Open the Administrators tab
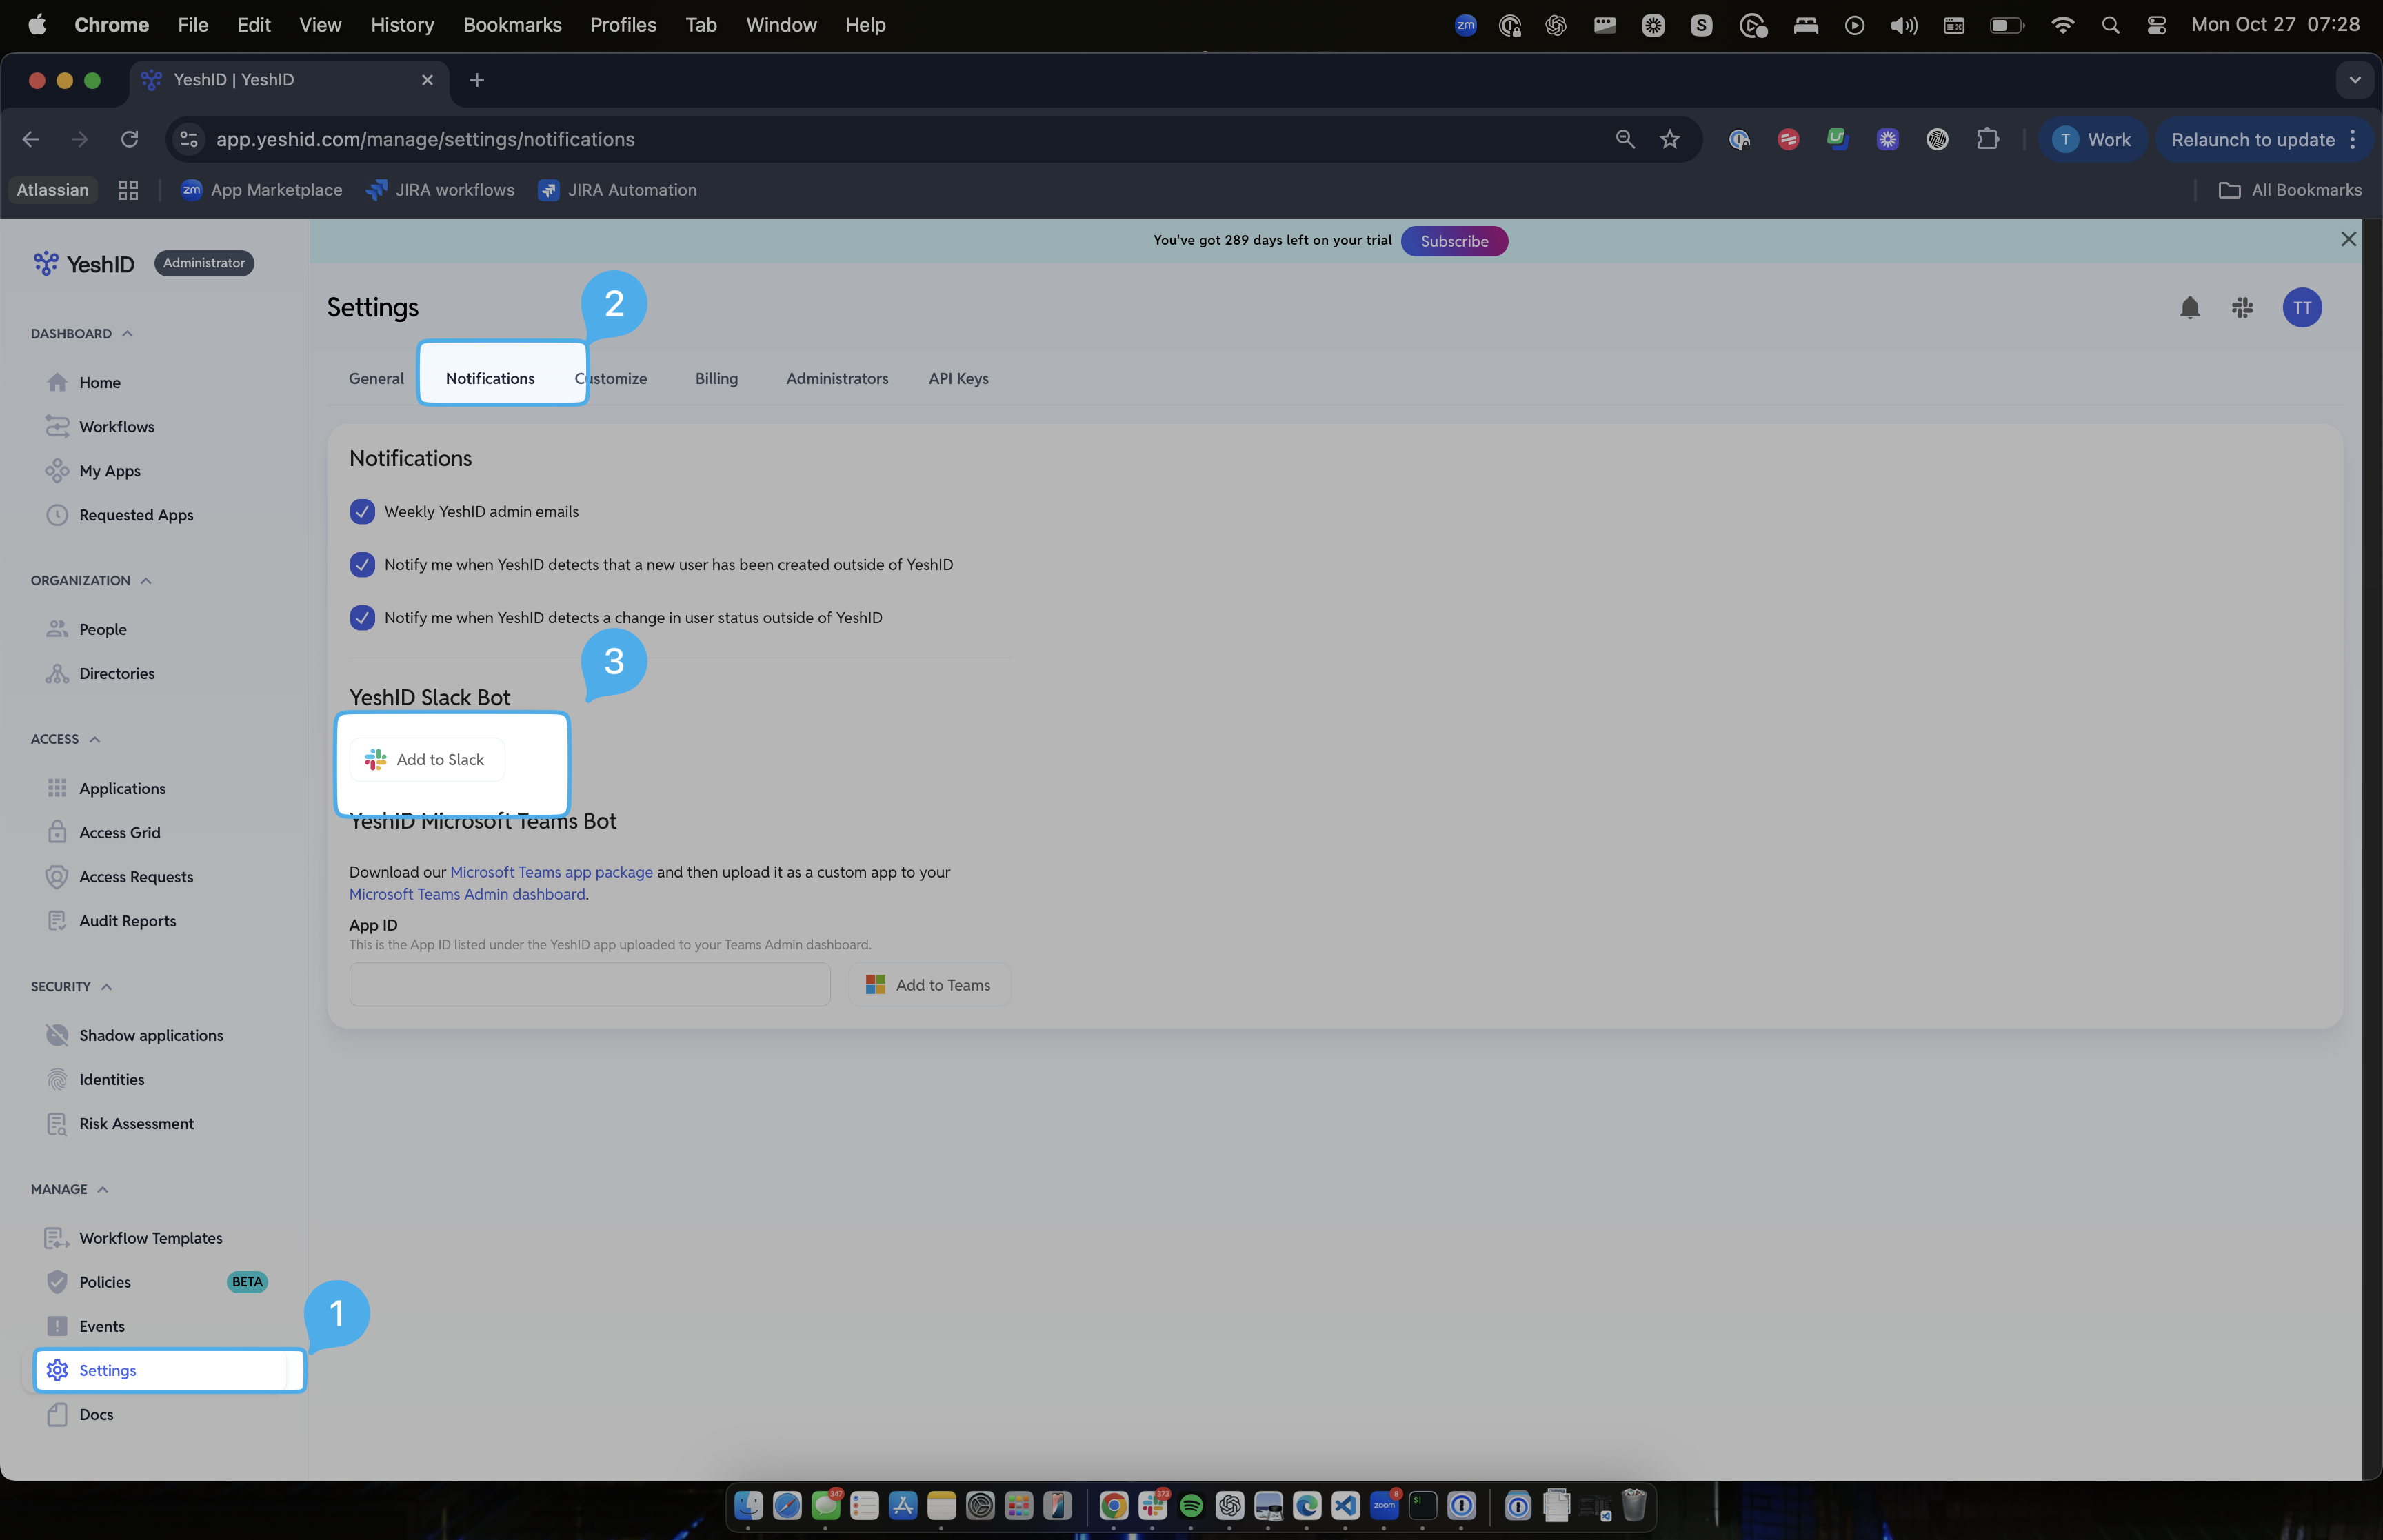 837,378
